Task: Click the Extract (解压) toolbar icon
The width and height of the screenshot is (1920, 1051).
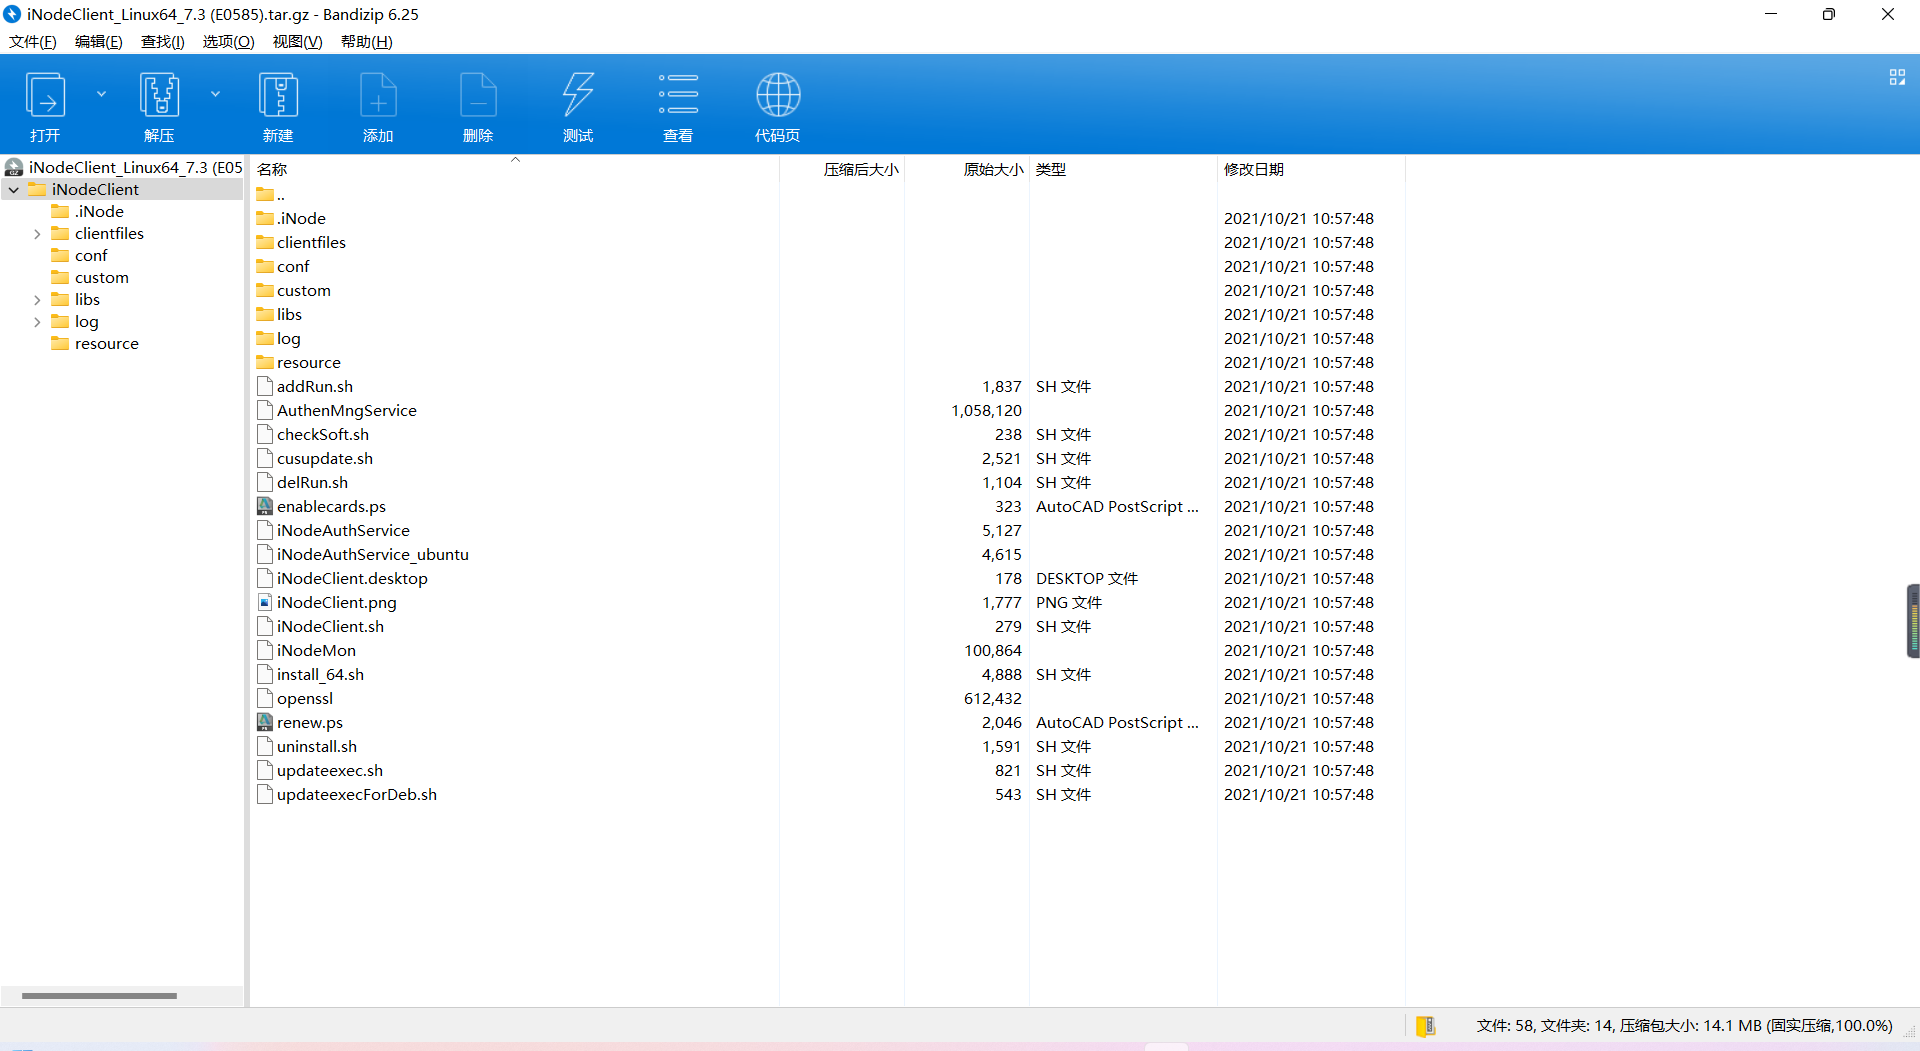Action: 159,96
